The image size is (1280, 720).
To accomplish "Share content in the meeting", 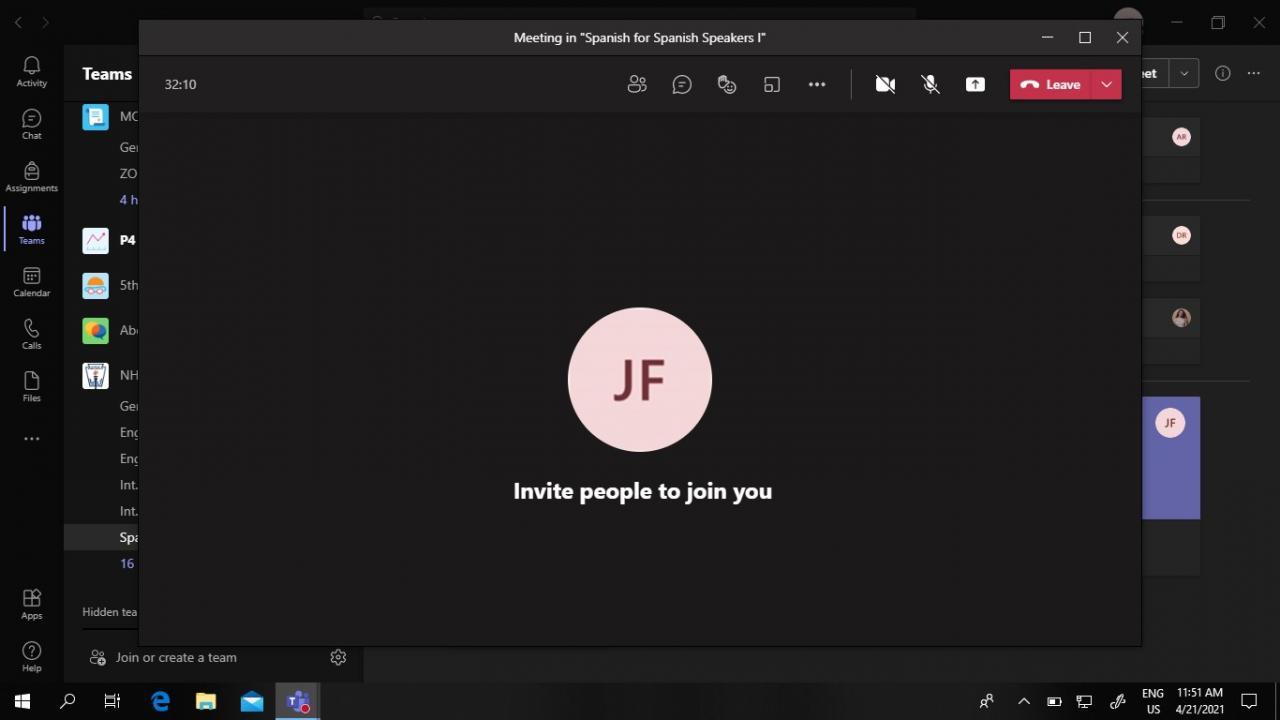I will coord(975,85).
